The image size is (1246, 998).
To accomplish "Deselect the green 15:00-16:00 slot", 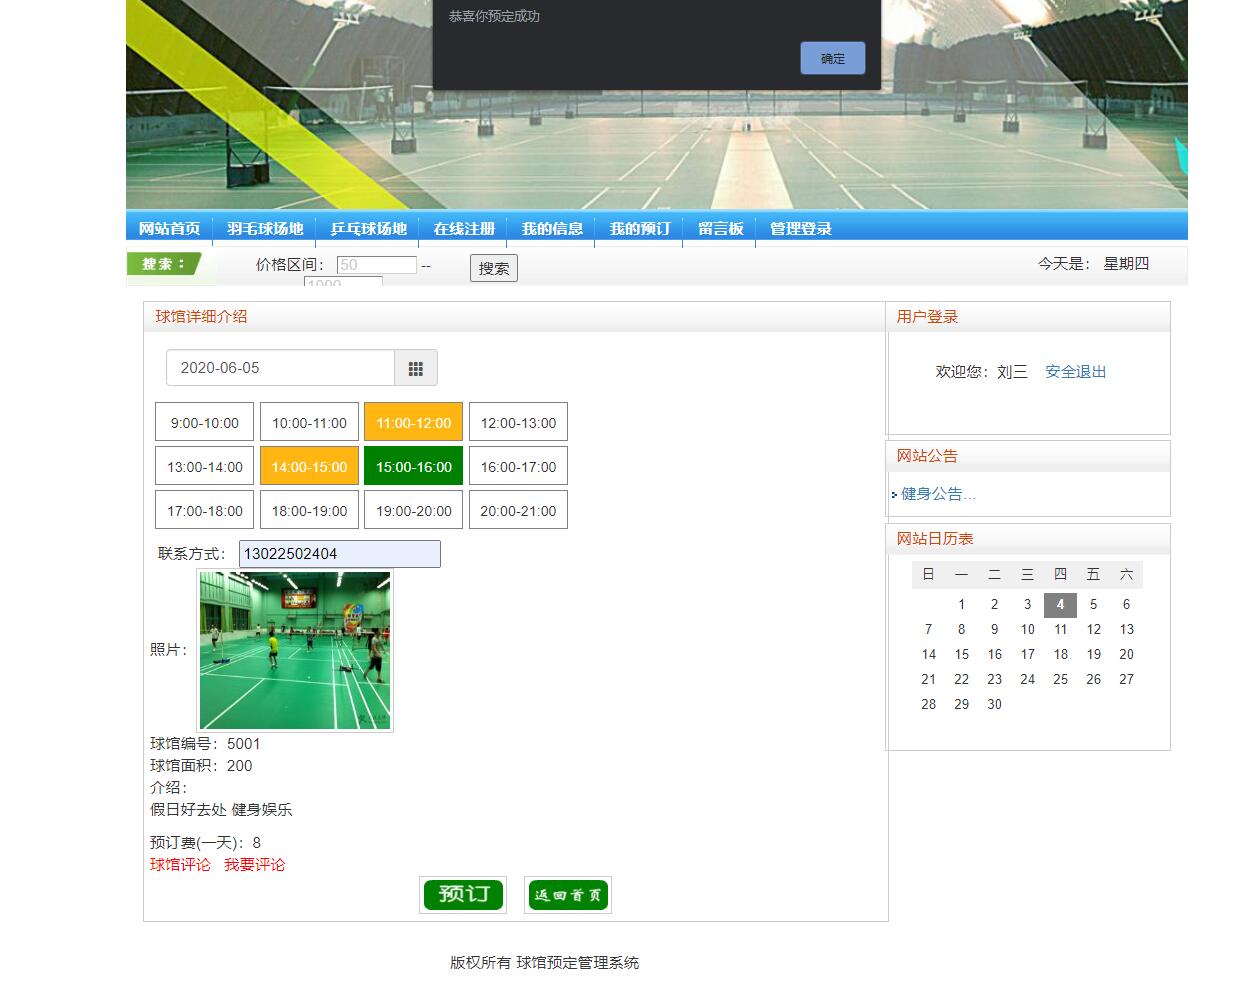I will click(x=413, y=465).
